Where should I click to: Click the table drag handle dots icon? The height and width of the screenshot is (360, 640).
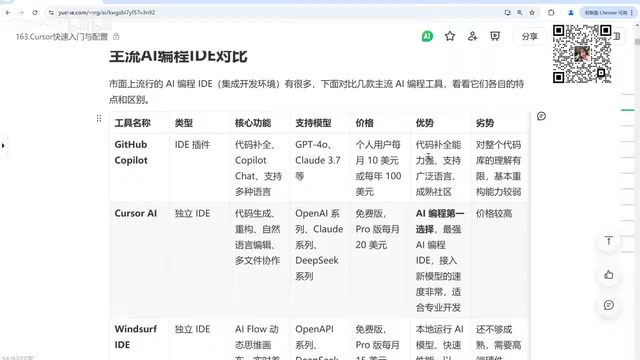tap(99, 118)
